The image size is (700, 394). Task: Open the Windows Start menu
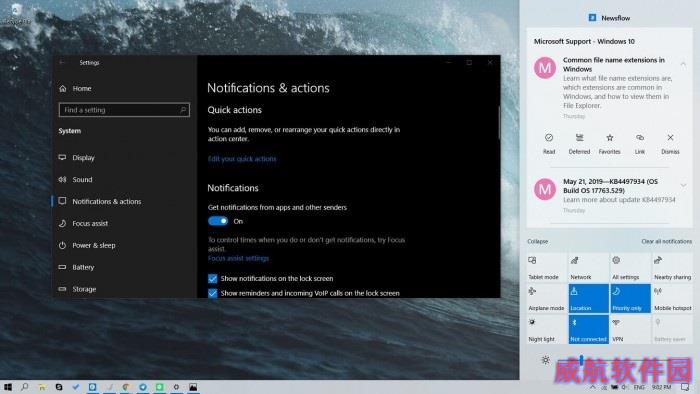tap(8, 387)
